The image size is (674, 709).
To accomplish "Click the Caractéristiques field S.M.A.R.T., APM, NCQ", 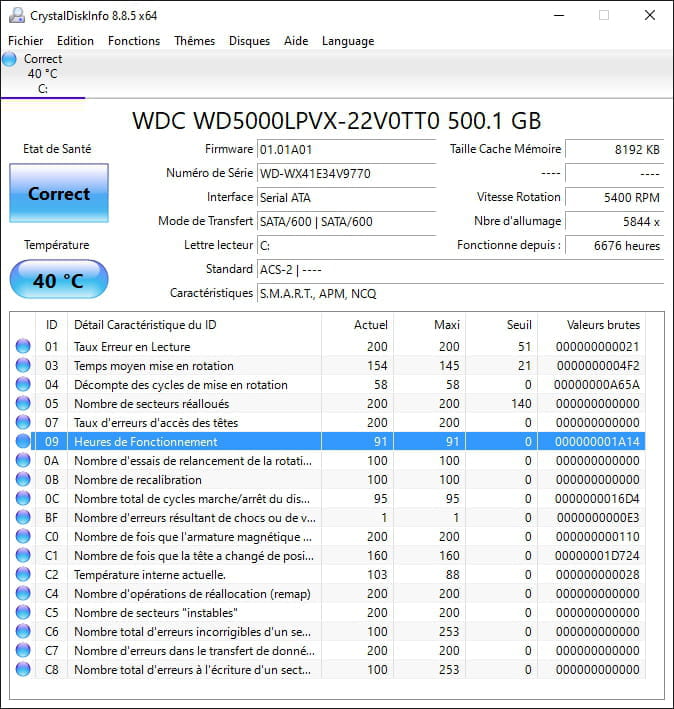I will tap(461, 294).
